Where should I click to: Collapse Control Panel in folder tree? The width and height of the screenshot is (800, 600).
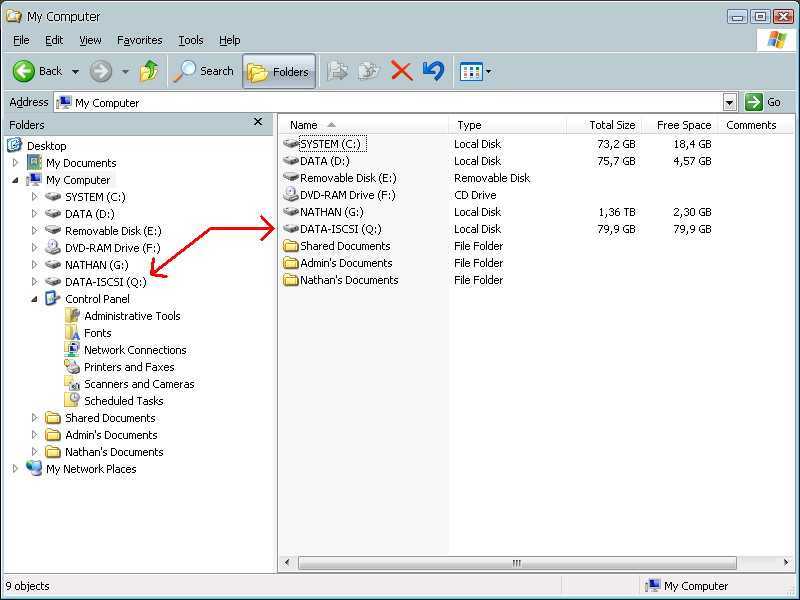pos(34,299)
